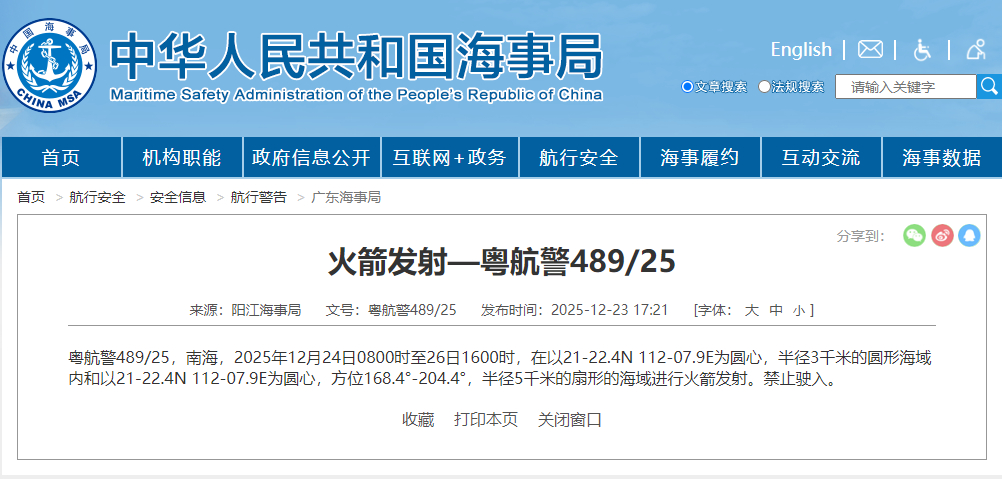Image resolution: width=1002 pixels, height=479 pixels.
Task: Select the 法规搜索 radio button
Action: (x=765, y=87)
